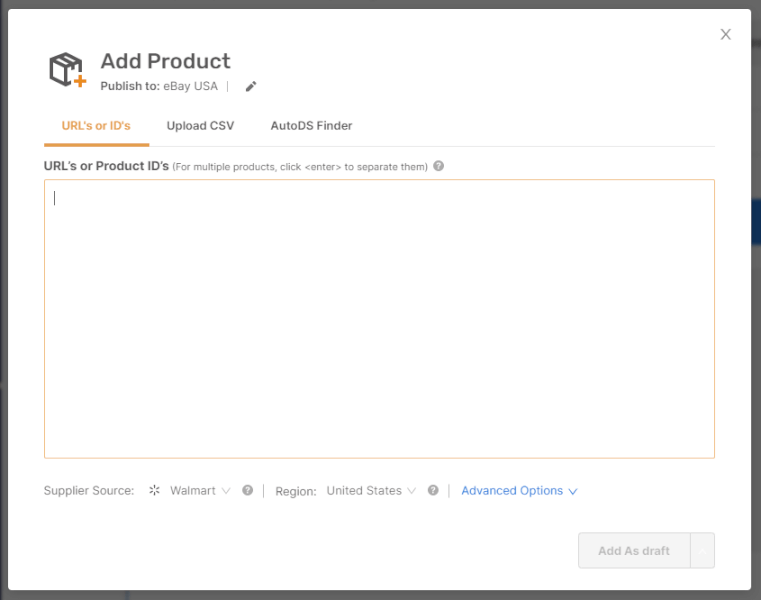Click the Add Product box icon
Image resolution: width=761 pixels, height=600 pixels.
click(x=68, y=69)
